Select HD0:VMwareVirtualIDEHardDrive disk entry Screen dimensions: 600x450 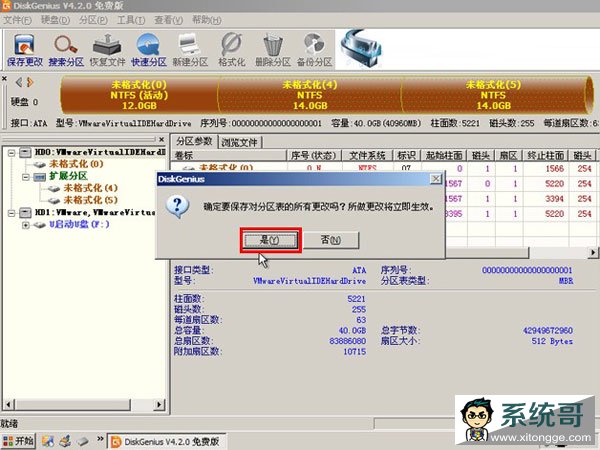[x=100, y=152]
